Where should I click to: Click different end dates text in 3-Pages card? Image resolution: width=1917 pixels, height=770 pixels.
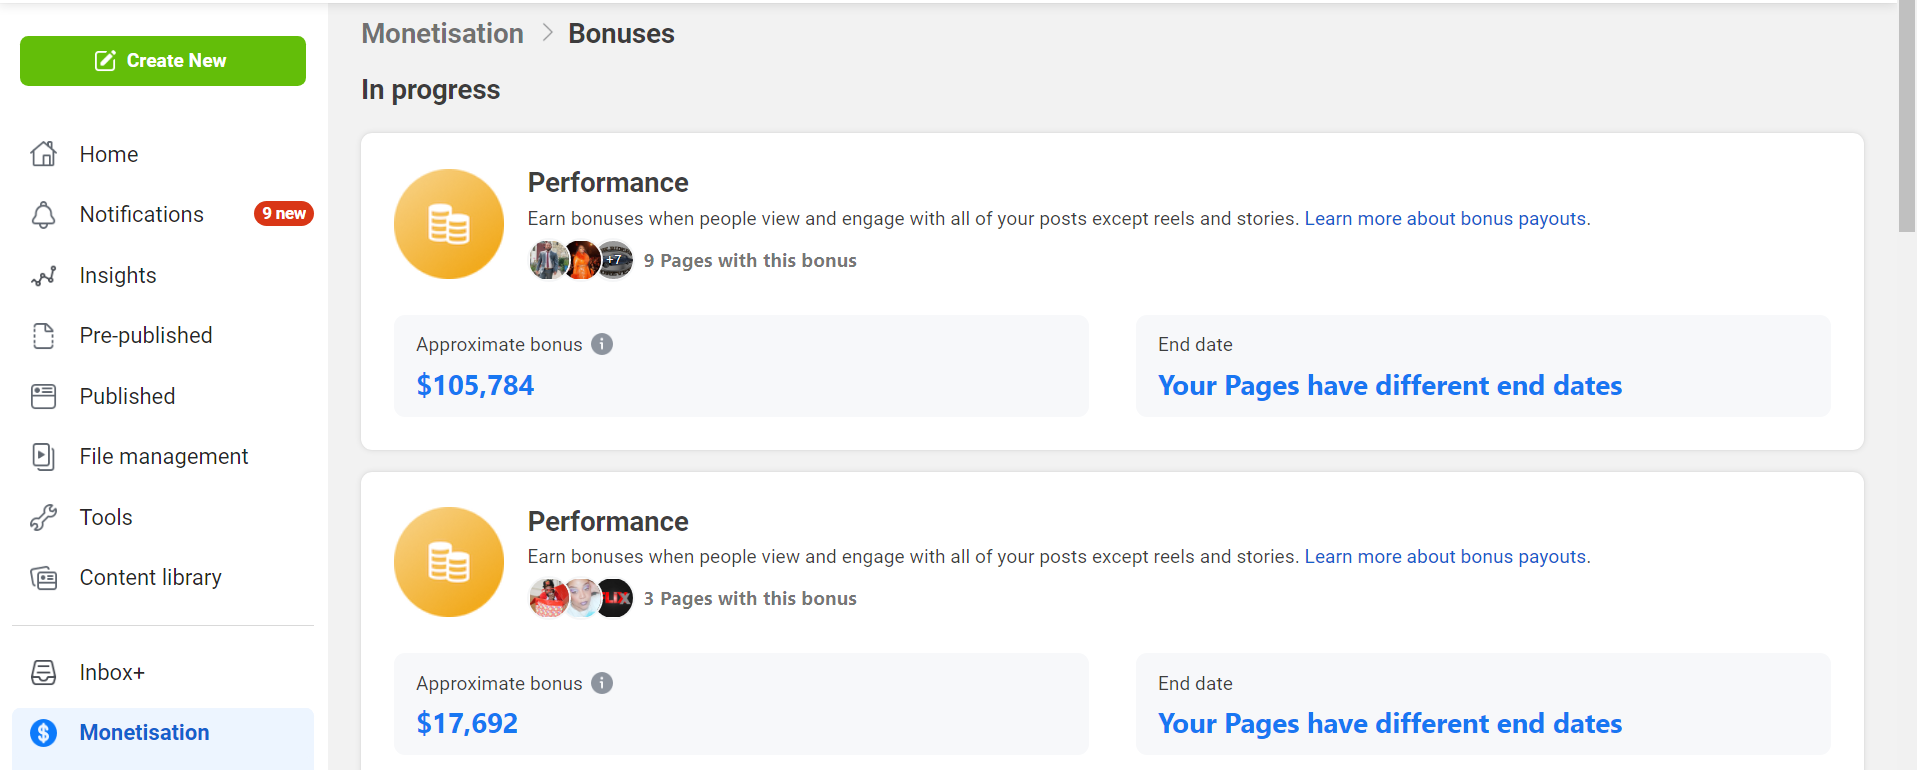click(1390, 724)
